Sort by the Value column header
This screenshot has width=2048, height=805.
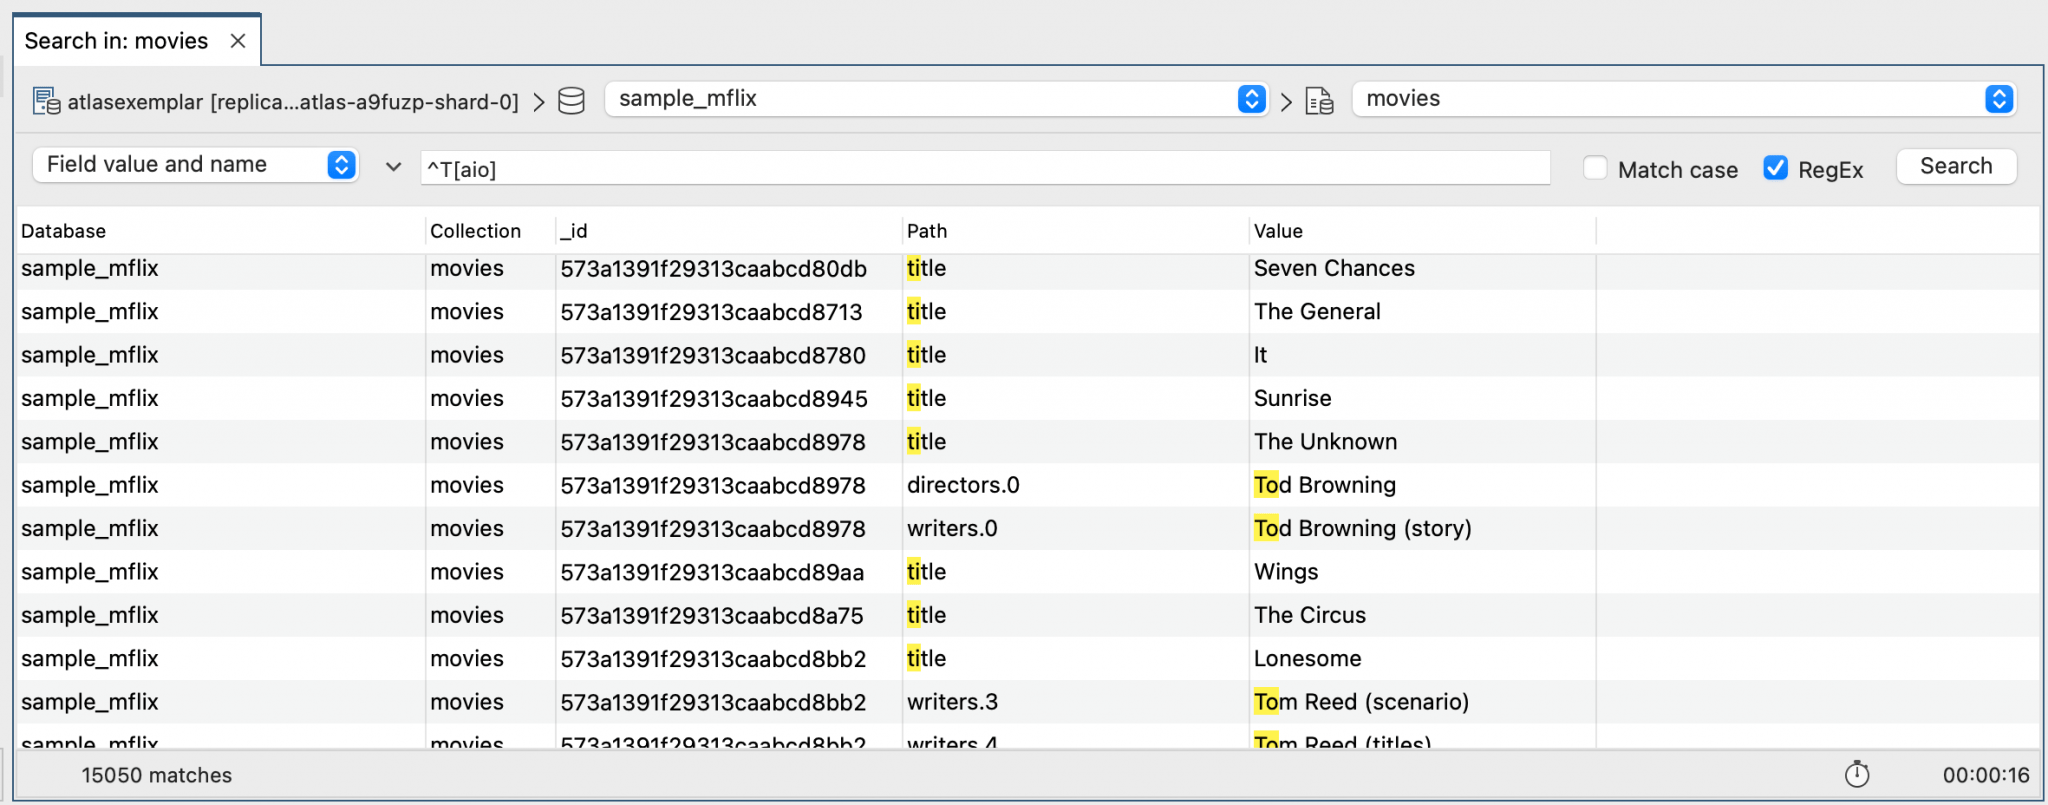(x=1278, y=231)
